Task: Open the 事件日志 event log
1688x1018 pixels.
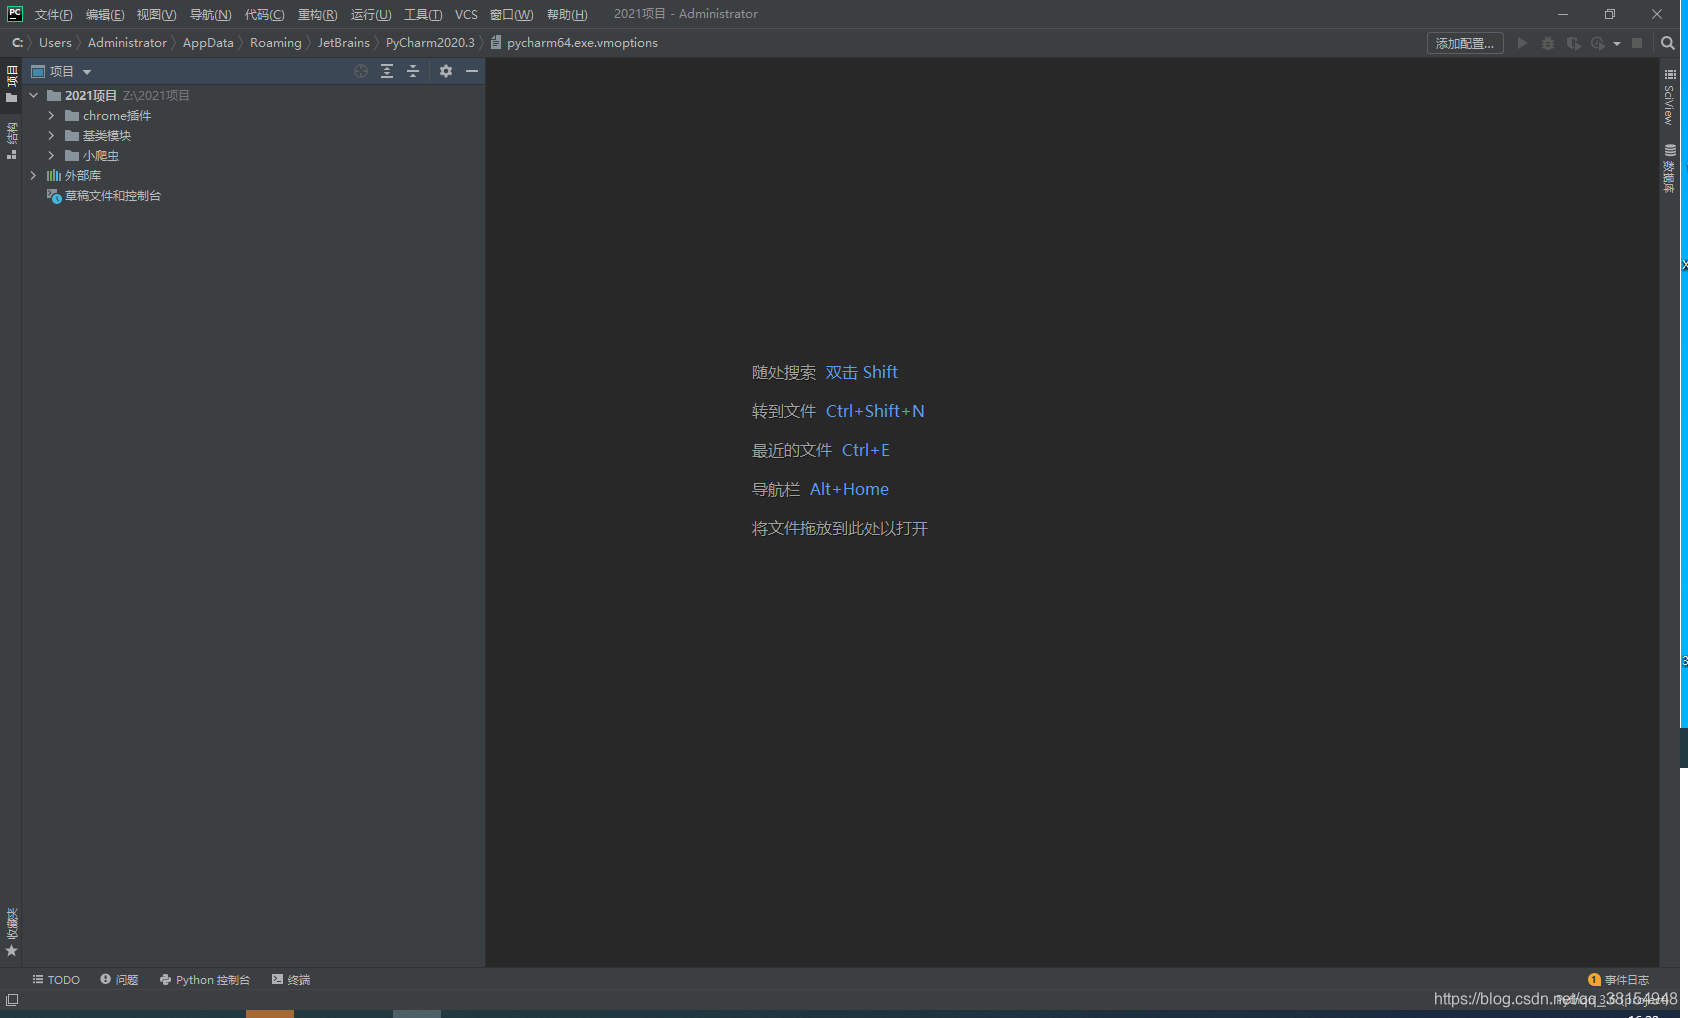Action: coord(1619,980)
